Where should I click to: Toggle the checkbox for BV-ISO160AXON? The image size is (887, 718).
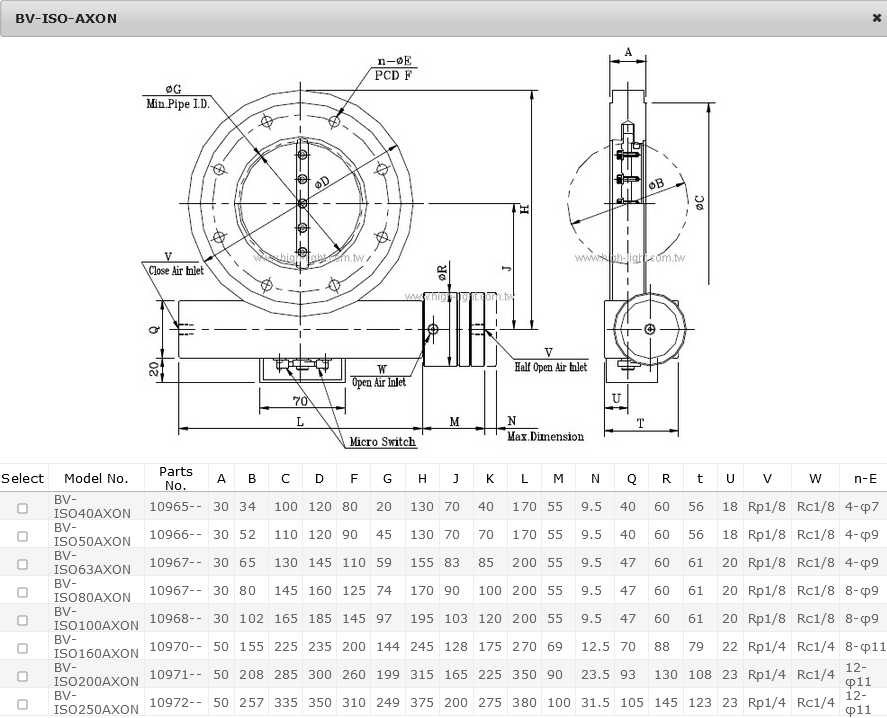pyautogui.click(x=22, y=648)
